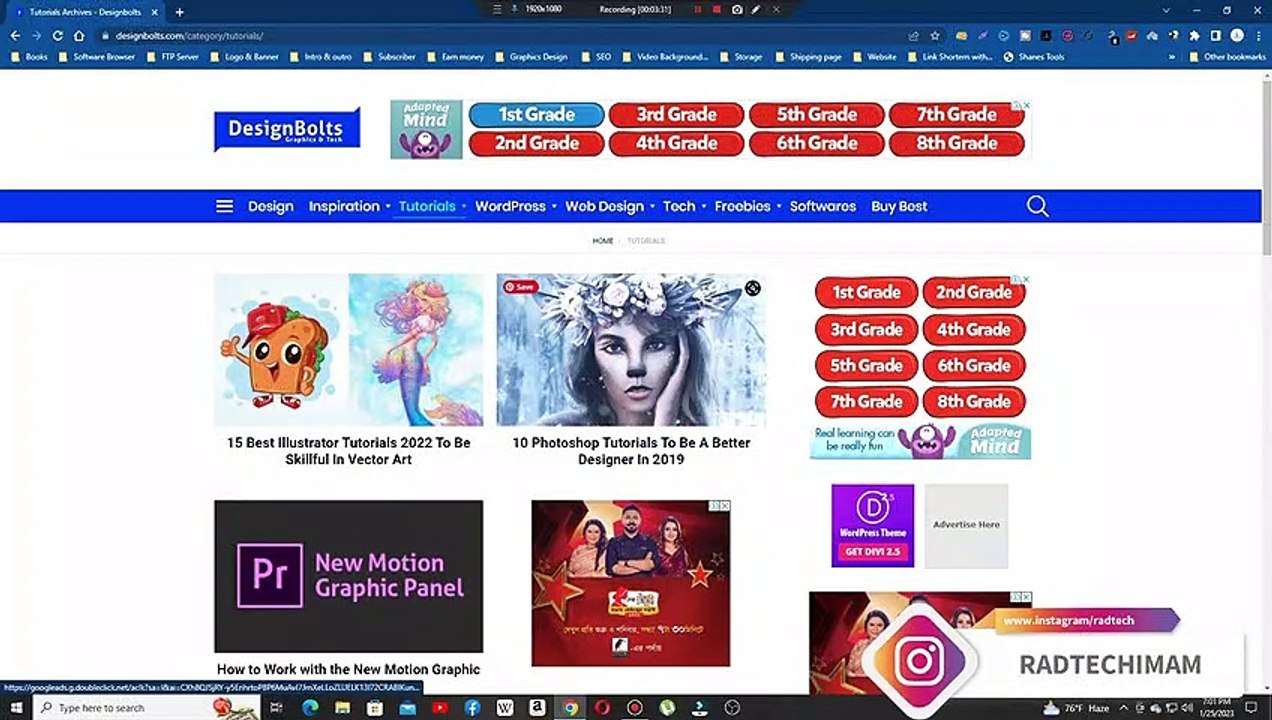Click the browser address bar URL

[189, 36]
